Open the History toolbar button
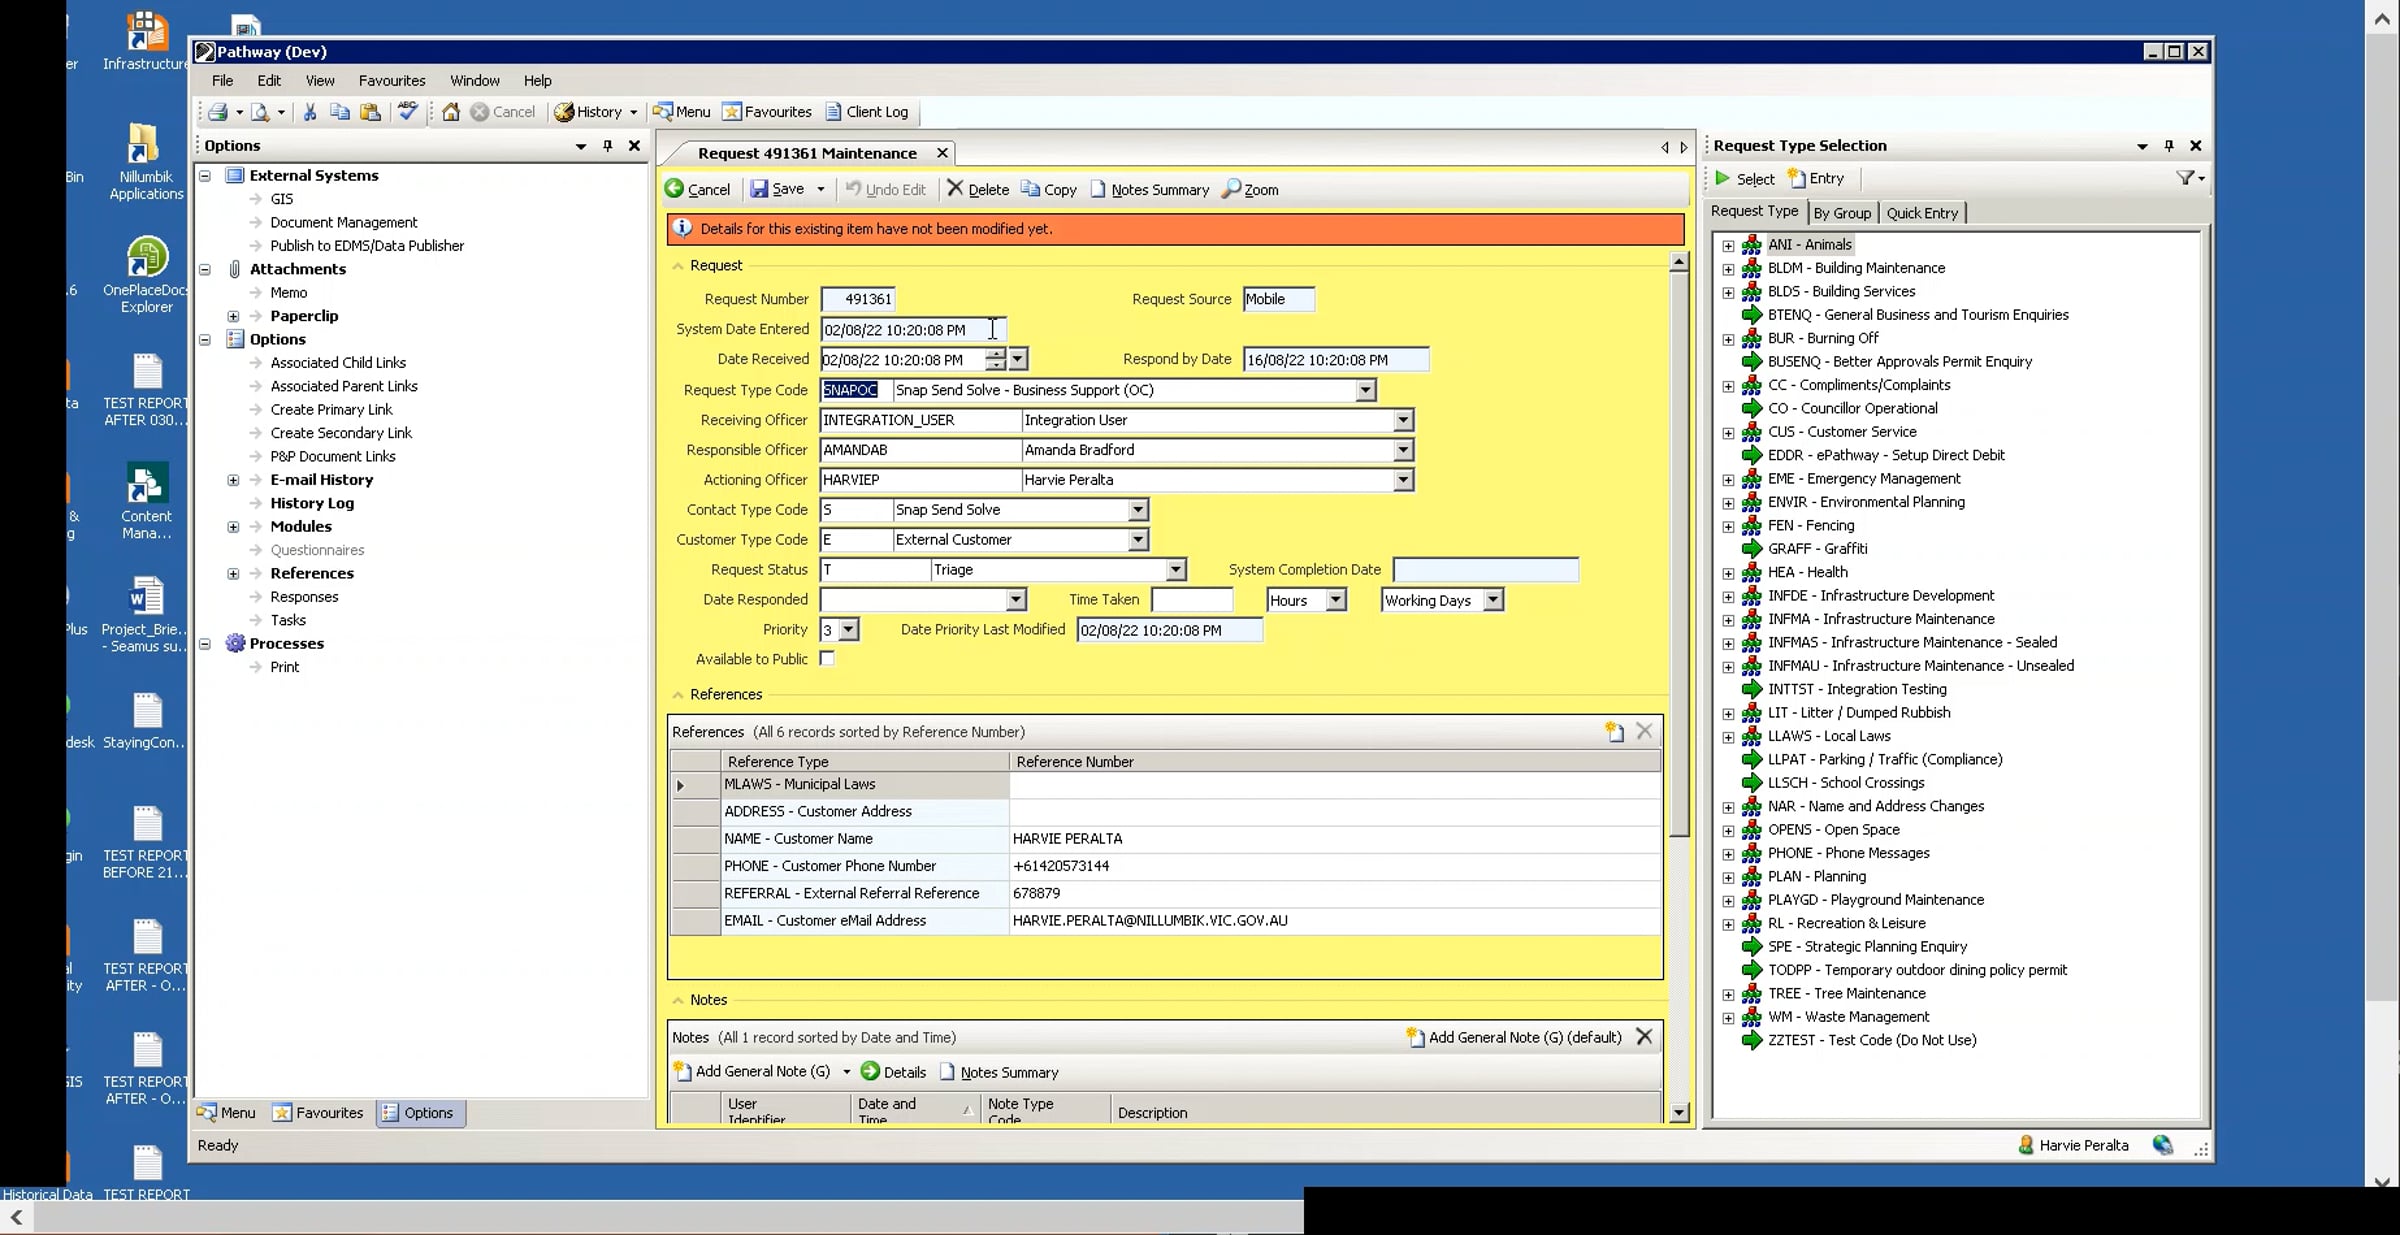The height and width of the screenshot is (1235, 2400). point(589,112)
